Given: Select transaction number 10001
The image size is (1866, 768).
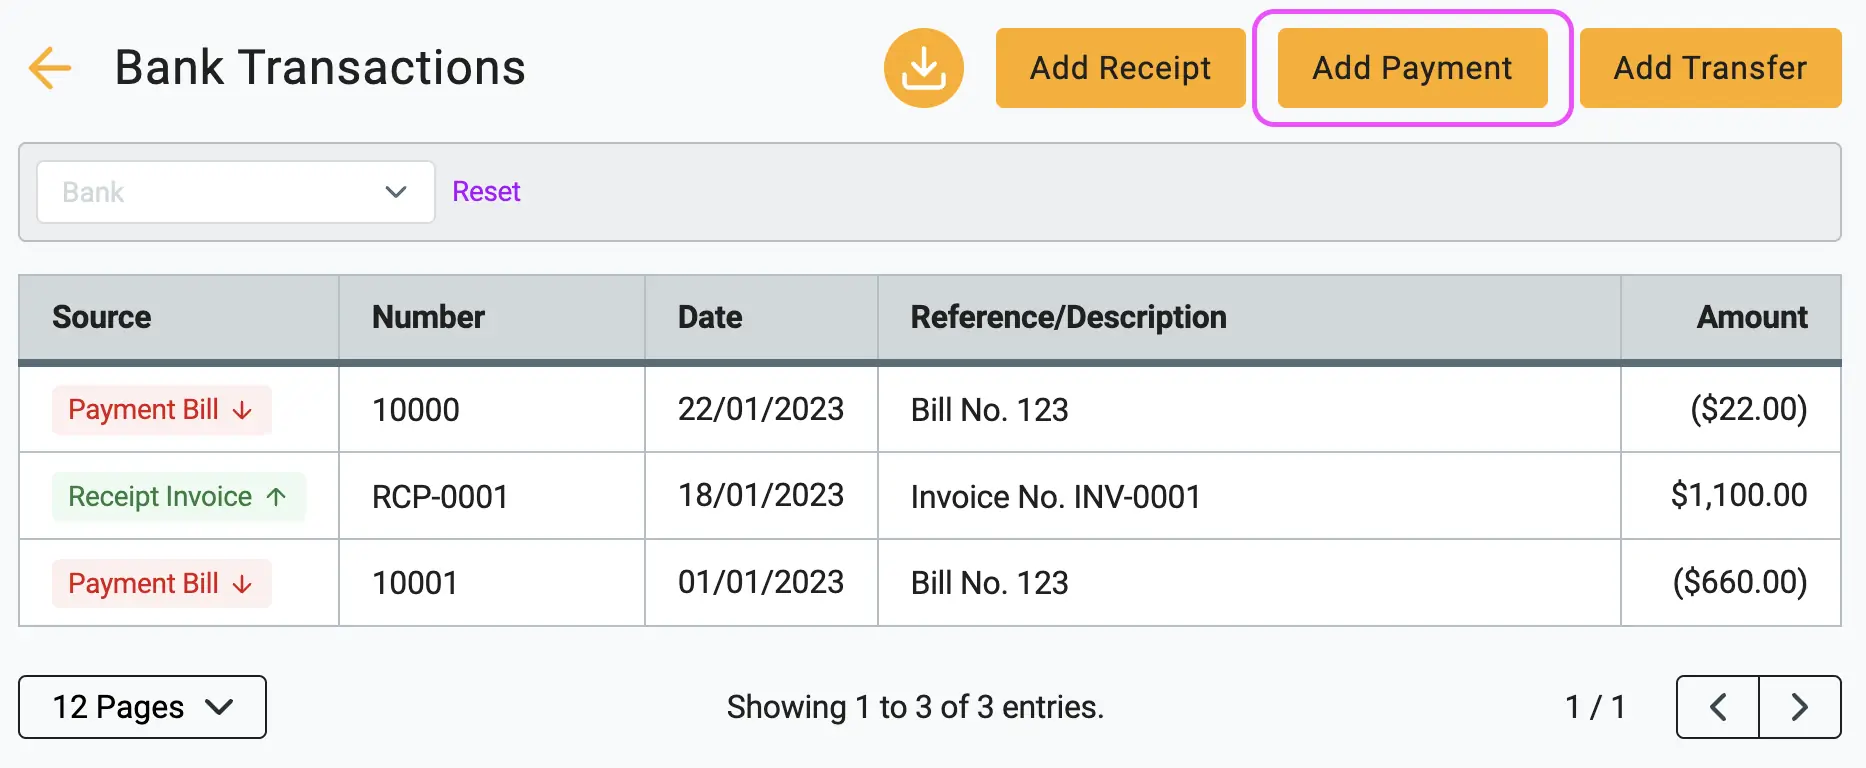Looking at the screenshot, I should click(415, 583).
